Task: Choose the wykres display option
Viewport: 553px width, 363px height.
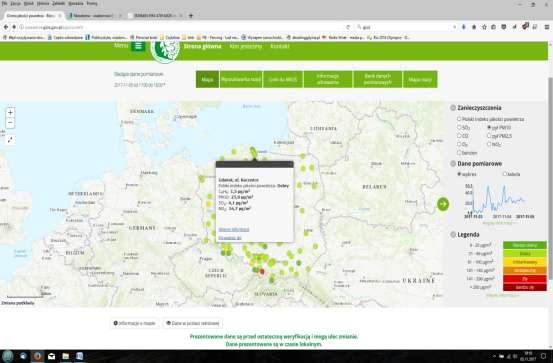Action: [459, 174]
